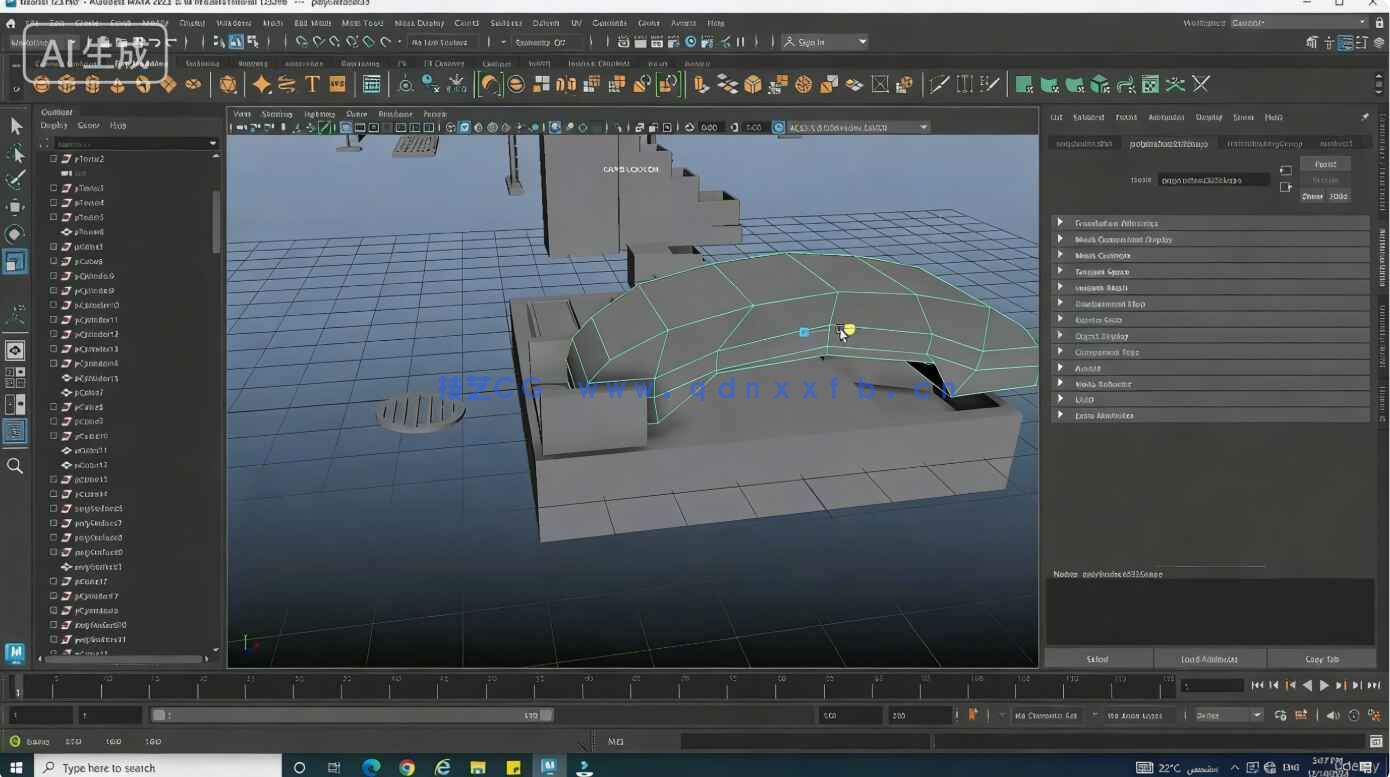Activate the Scale tool in toolbox

point(15,262)
